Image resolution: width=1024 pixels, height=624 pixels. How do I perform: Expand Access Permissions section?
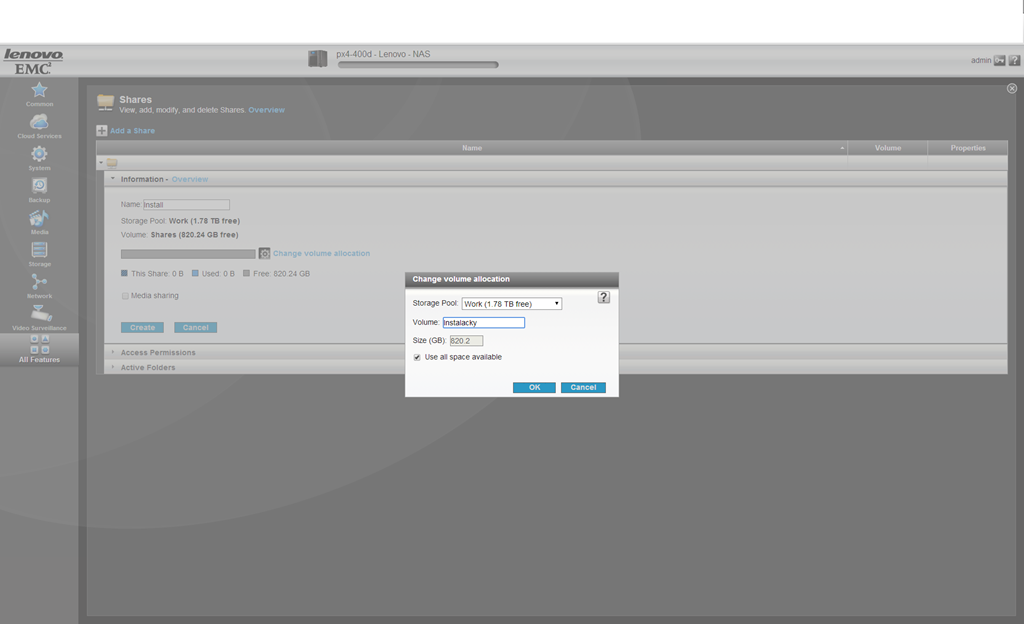coord(158,353)
